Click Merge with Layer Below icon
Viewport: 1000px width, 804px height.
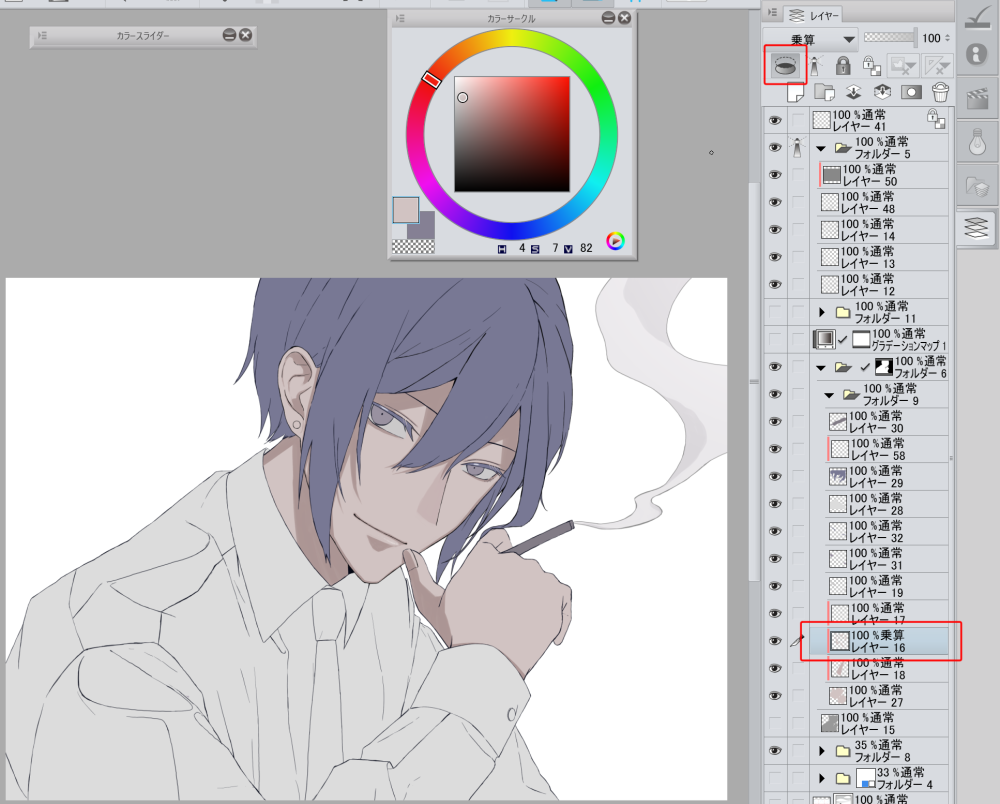click(882, 92)
